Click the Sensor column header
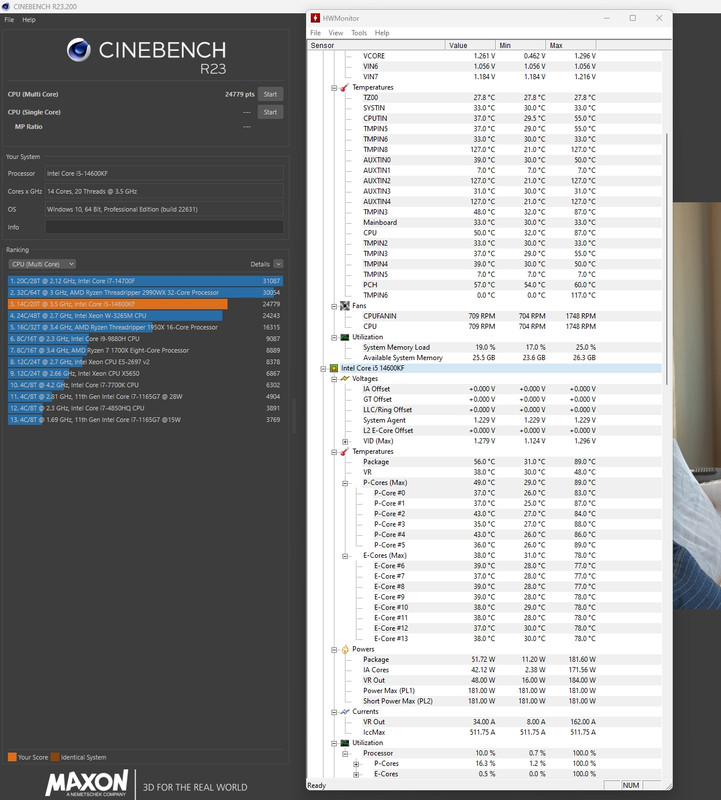Screen dimensions: 721x800 click(x=377, y=45)
